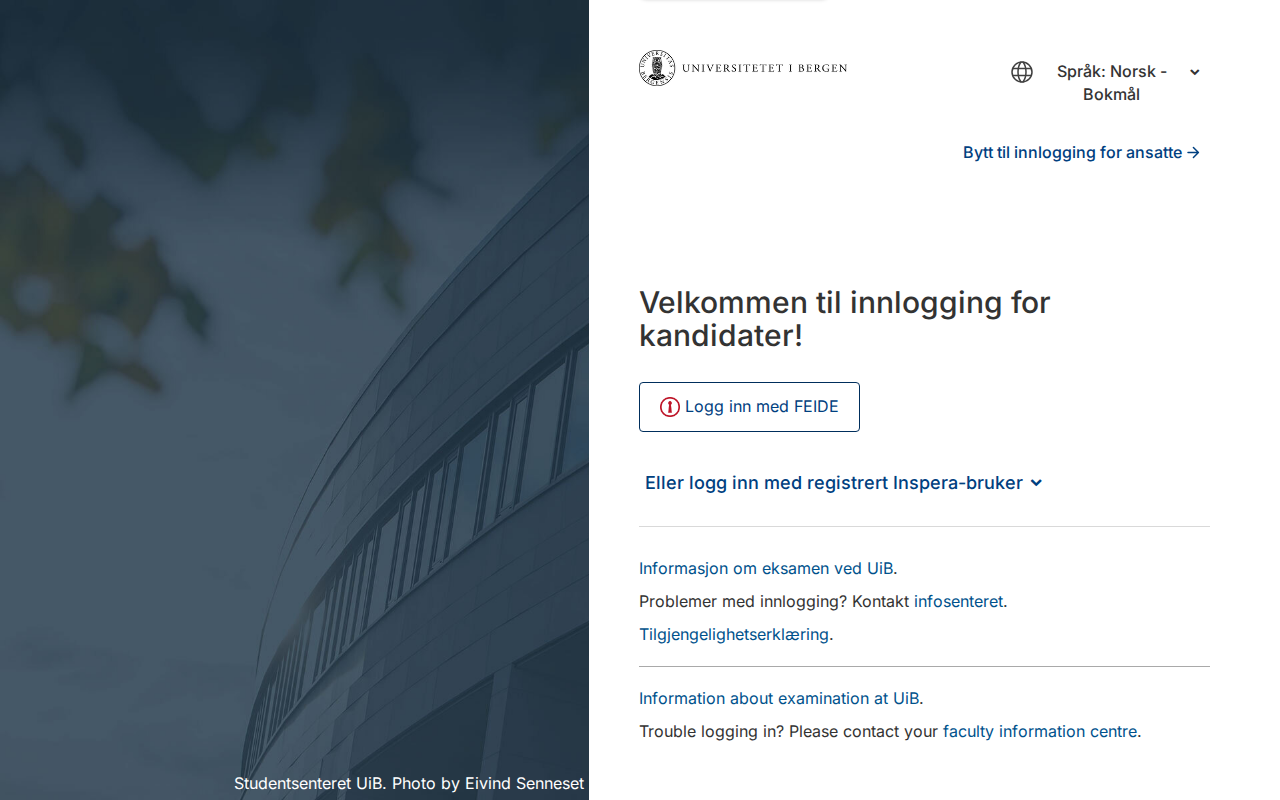Open the faculty information centre link
Image resolution: width=1280 pixels, height=800 pixels.
pos(1040,731)
